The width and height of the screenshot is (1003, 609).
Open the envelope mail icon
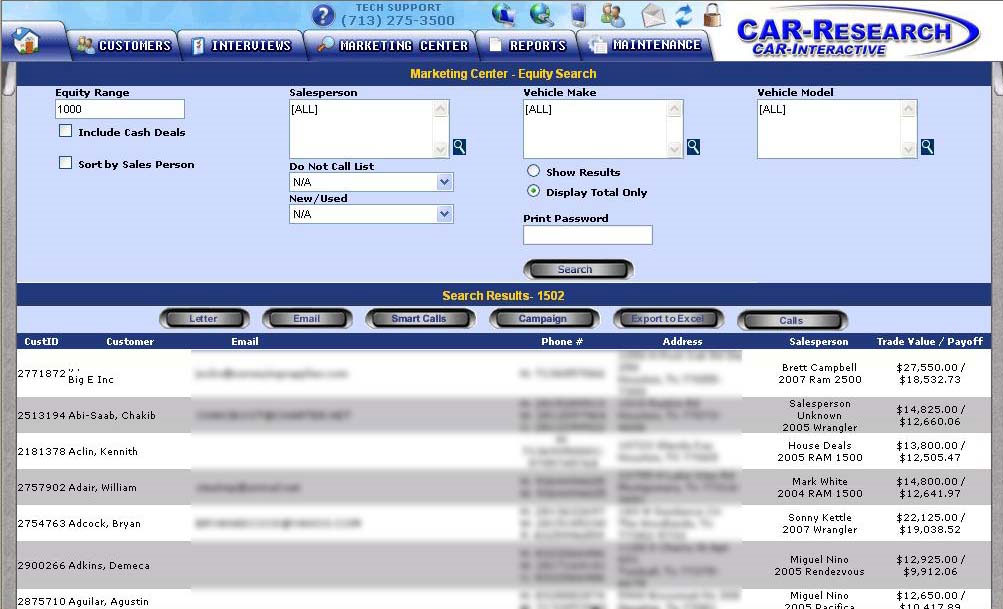point(653,15)
